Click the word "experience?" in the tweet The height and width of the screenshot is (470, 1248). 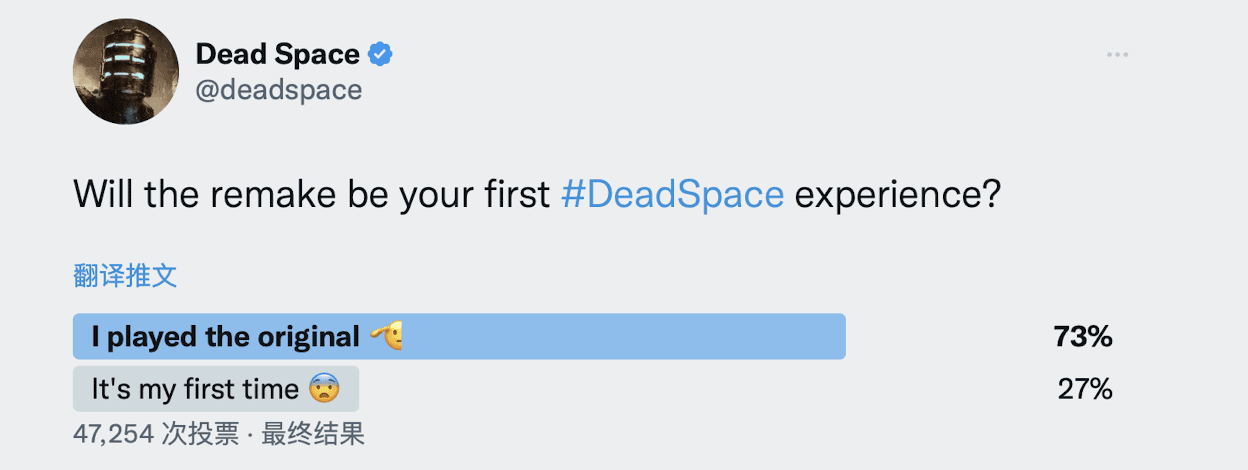coord(898,194)
